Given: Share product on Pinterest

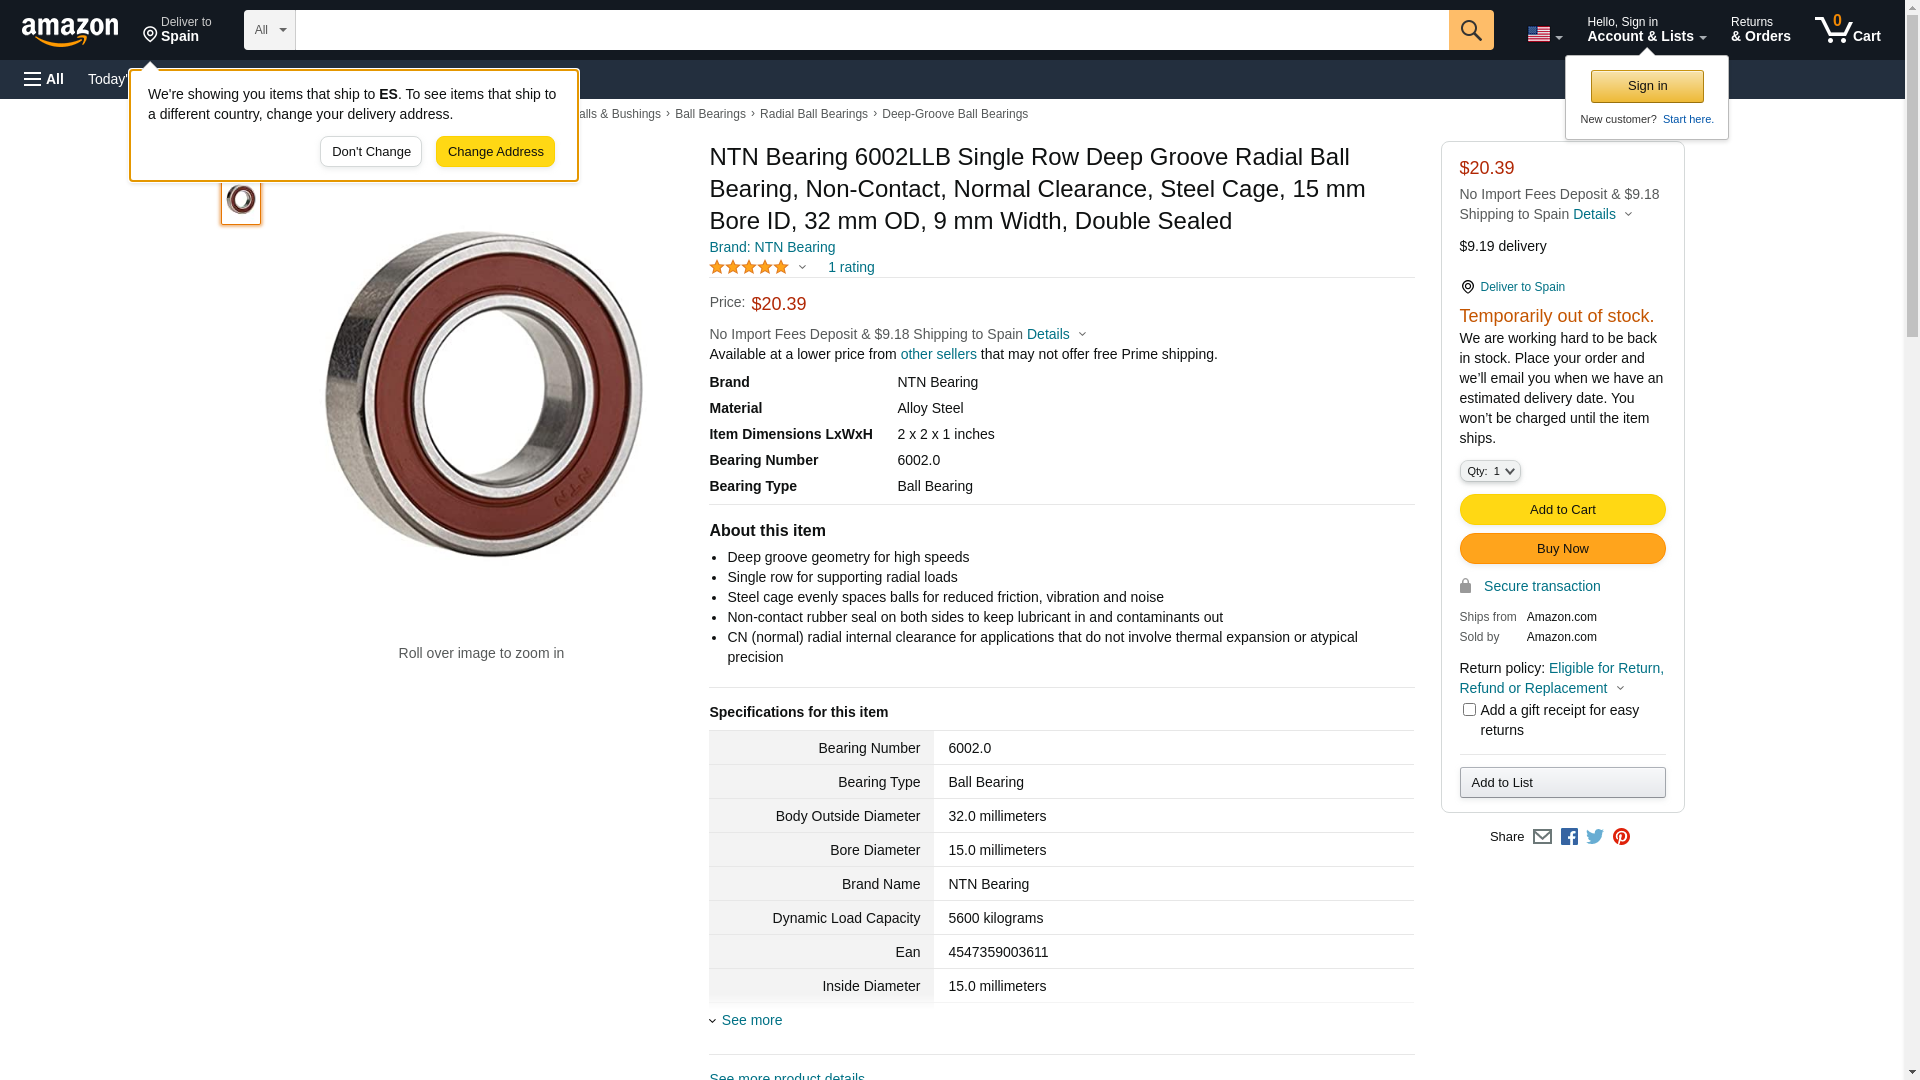Looking at the screenshot, I should [1621, 837].
